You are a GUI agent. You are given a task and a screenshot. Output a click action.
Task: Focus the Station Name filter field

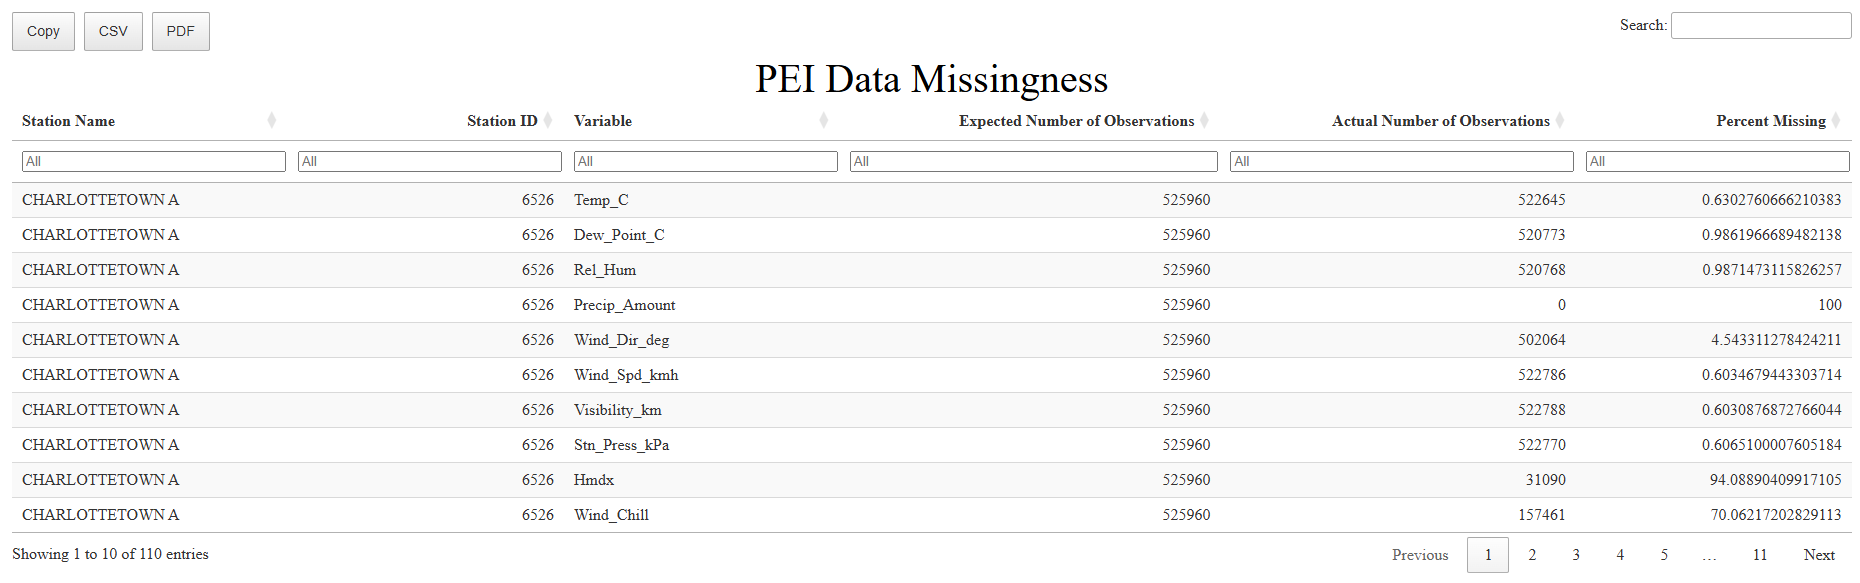pos(154,161)
